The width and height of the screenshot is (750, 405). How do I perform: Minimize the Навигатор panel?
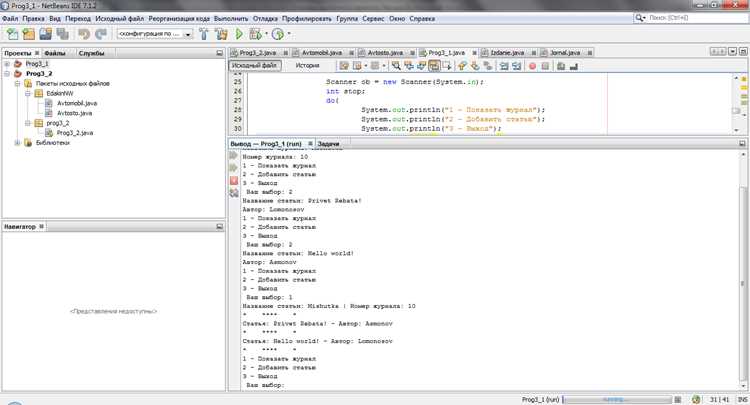pos(220,226)
